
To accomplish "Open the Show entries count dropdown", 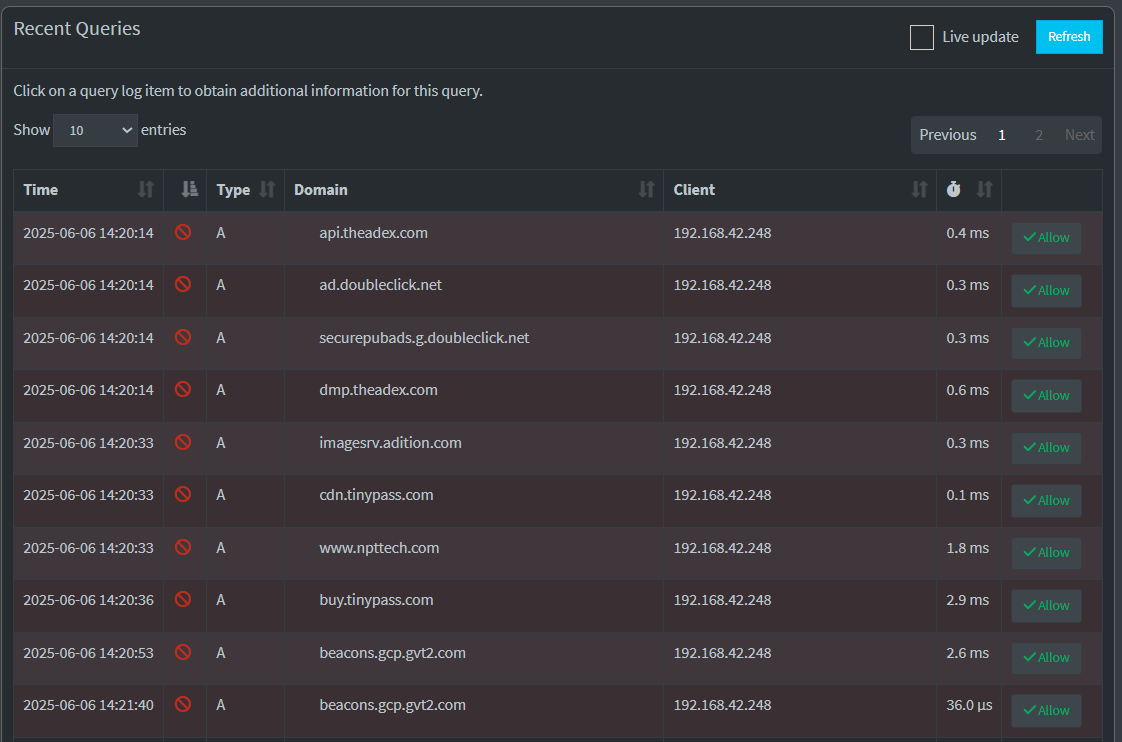I will pyautogui.click(x=95, y=130).
